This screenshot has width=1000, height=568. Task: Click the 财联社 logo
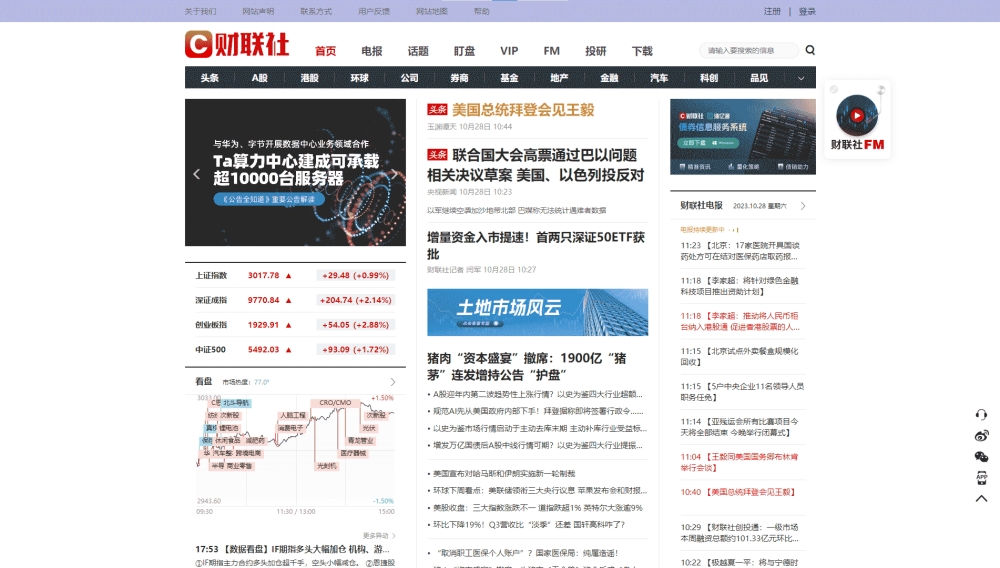(x=237, y=45)
